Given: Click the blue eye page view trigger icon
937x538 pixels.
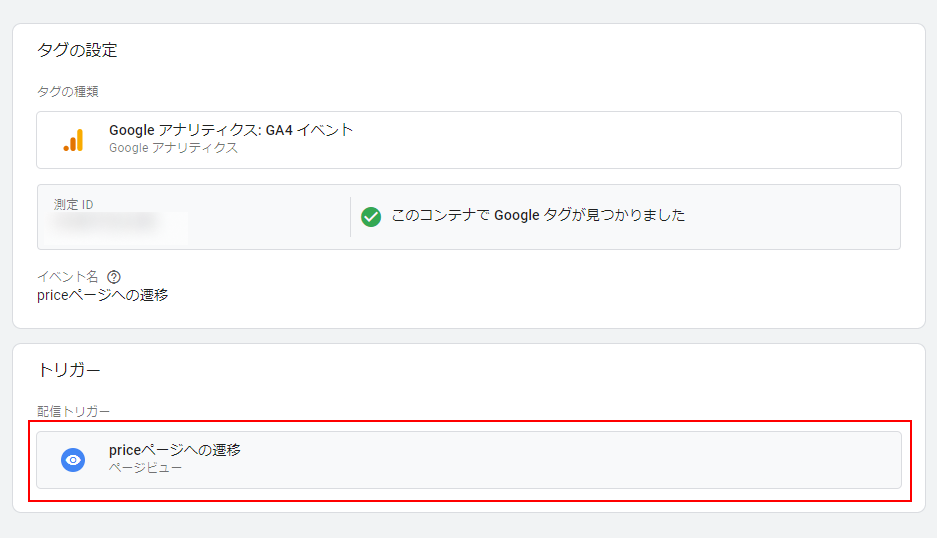Looking at the screenshot, I should (73, 460).
